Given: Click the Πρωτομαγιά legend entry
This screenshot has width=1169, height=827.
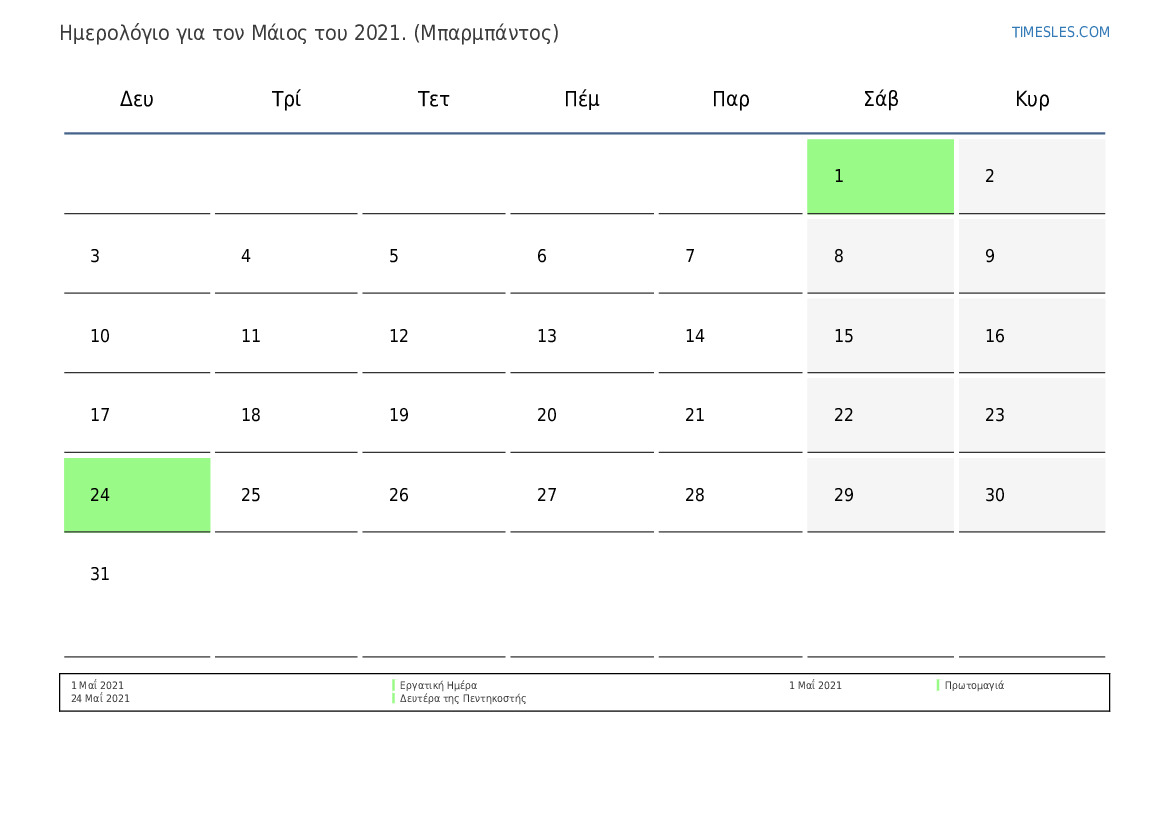Looking at the screenshot, I should pyautogui.click(x=974, y=685).
